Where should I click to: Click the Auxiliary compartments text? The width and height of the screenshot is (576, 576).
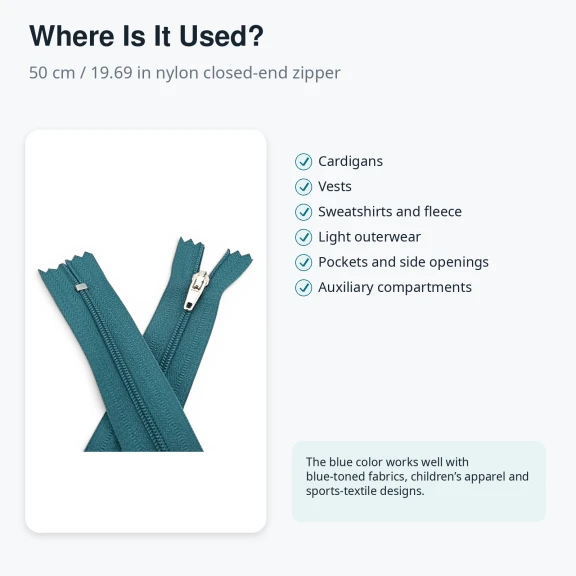[x=395, y=287]
